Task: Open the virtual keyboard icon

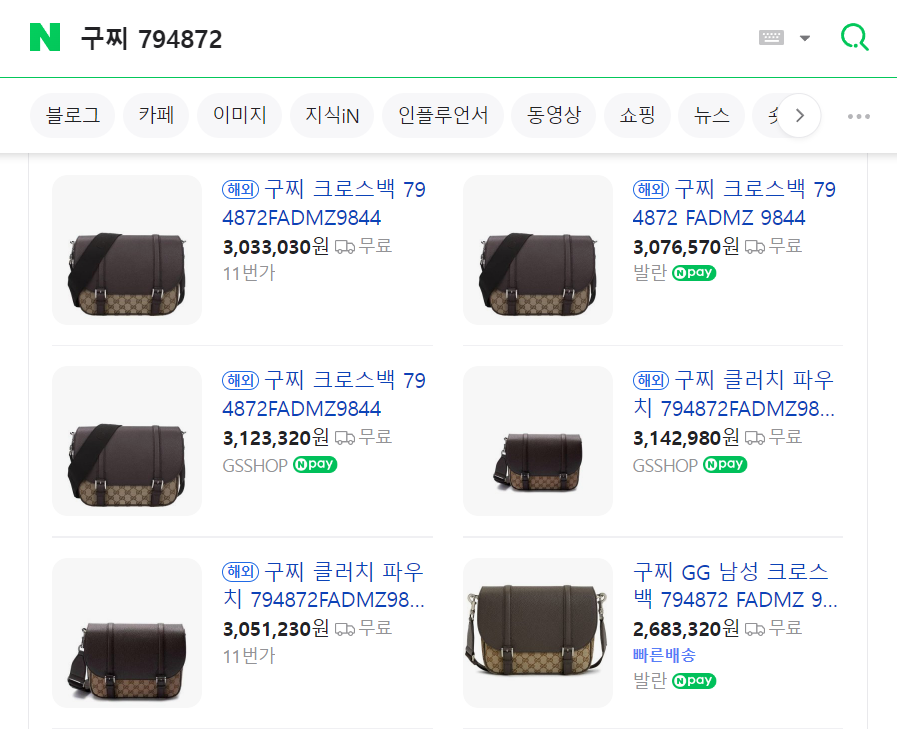Action: (x=771, y=38)
